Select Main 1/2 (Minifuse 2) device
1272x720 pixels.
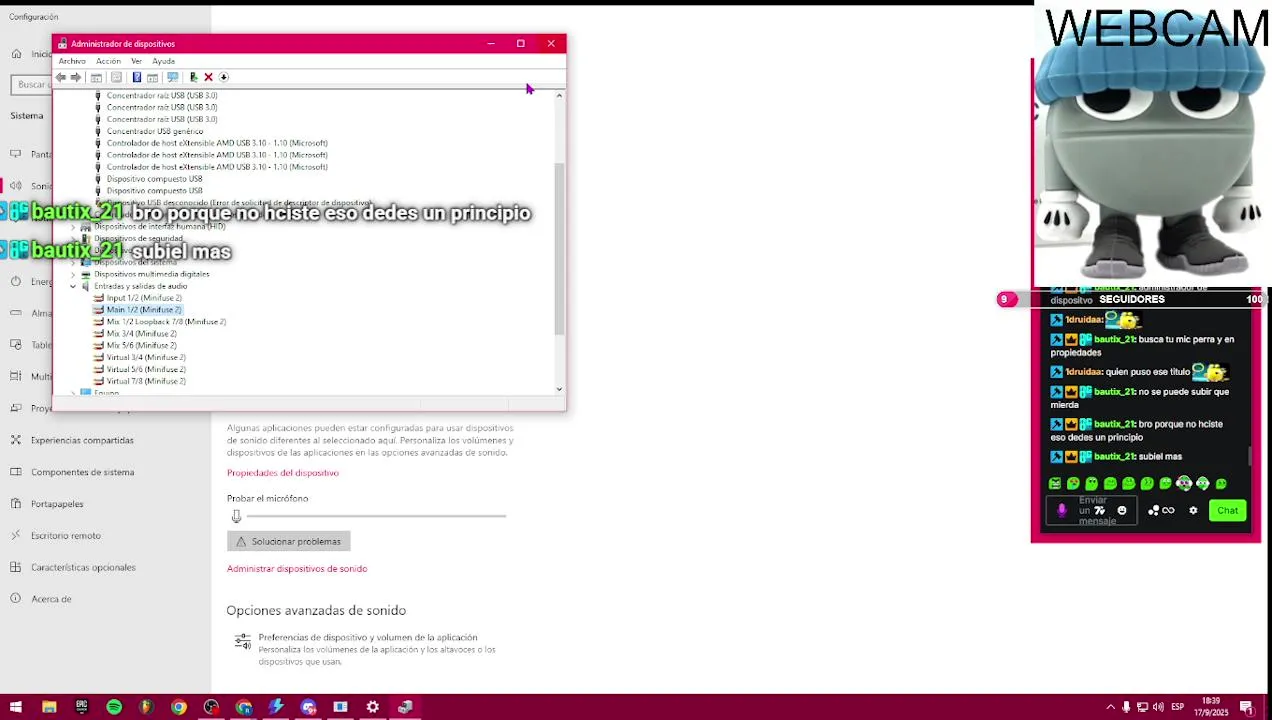(144, 310)
